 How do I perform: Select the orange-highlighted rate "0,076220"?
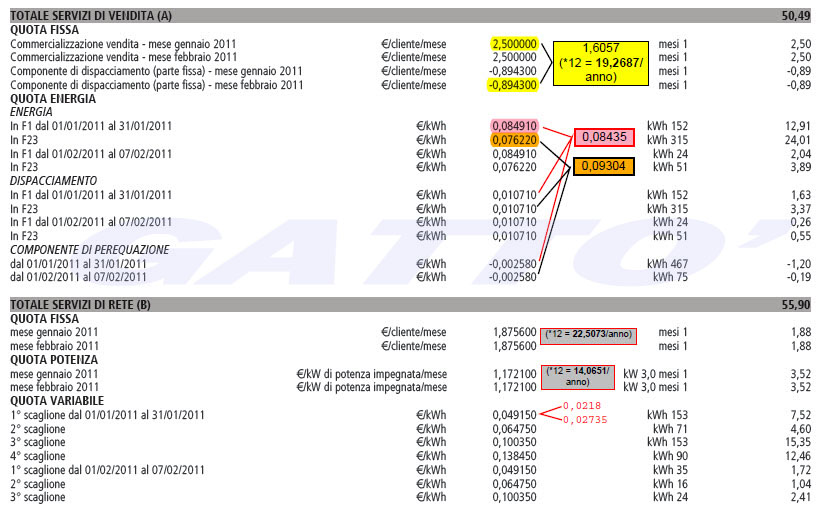click(x=514, y=140)
